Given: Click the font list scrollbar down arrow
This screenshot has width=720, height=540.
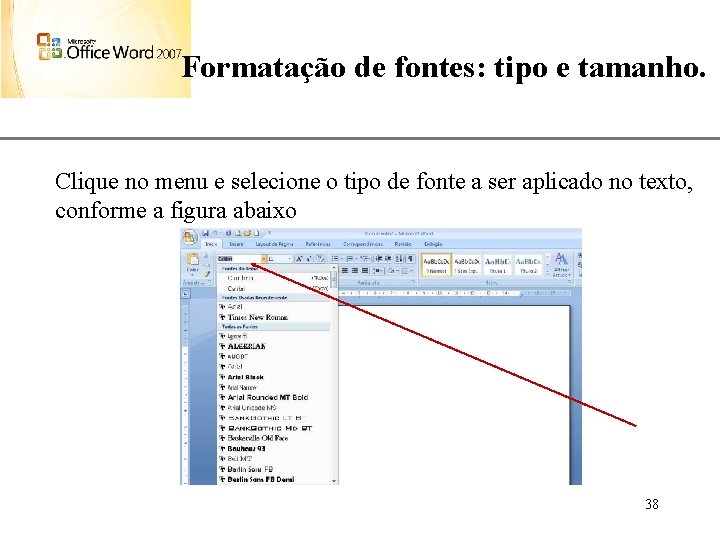Looking at the screenshot, I should tap(334, 481).
